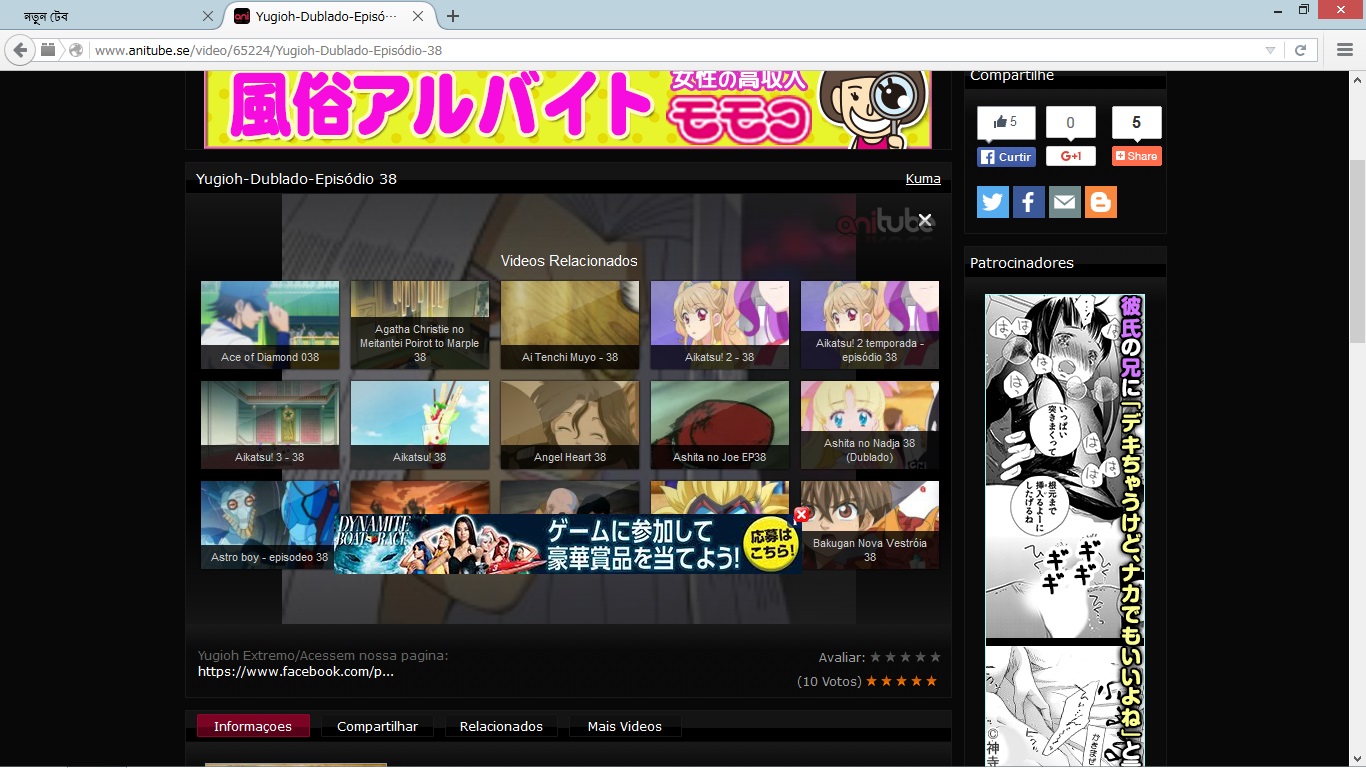Go back to the previous page
Image resolution: width=1366 pixels, height=768 pixels.
(20, 50)
